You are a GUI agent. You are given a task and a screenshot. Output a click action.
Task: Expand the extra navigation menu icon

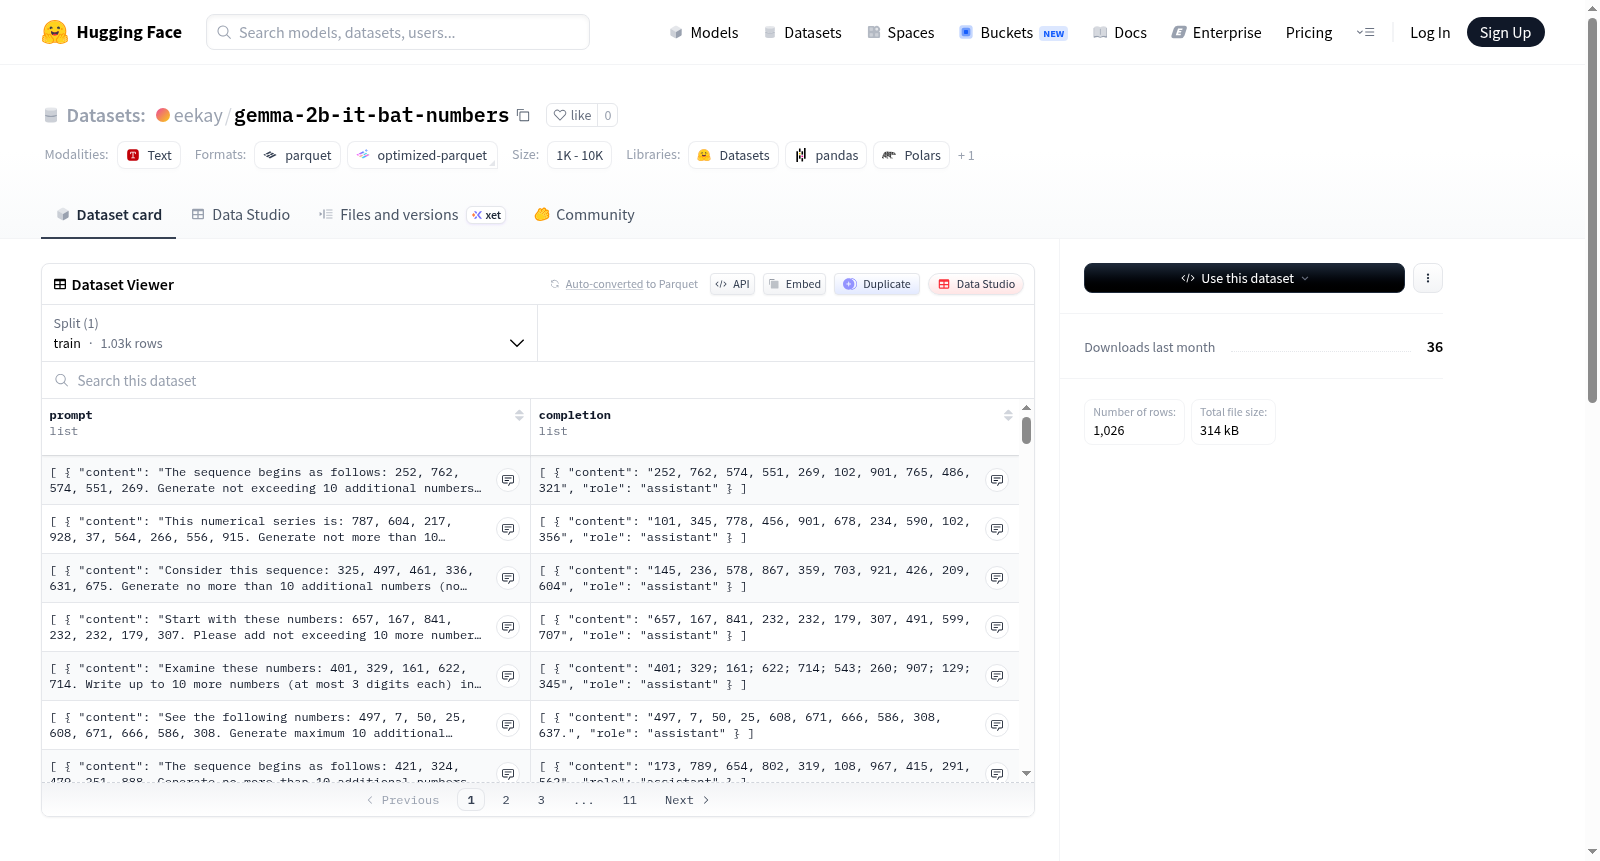[x=1365, y=32]
